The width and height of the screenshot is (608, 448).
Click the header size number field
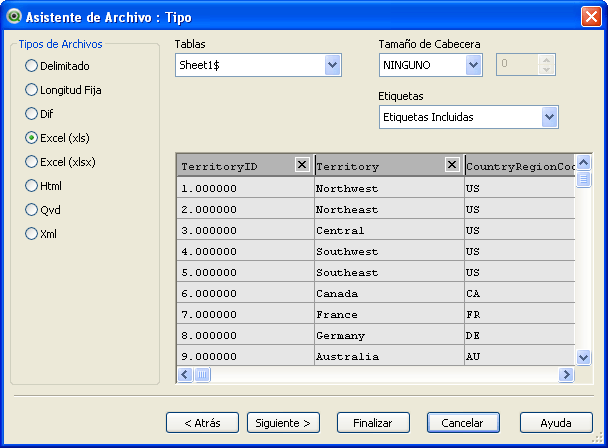pos(518,64)
